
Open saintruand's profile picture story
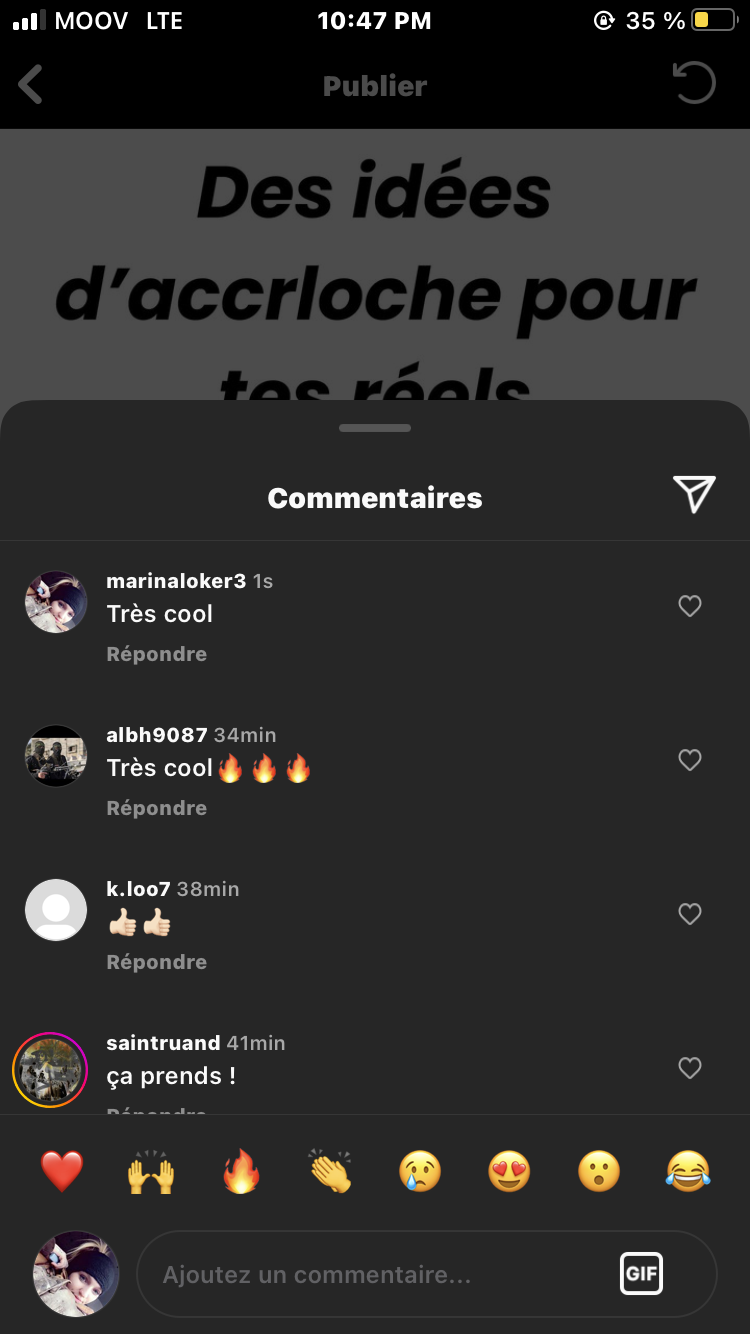pos(50,1069)
